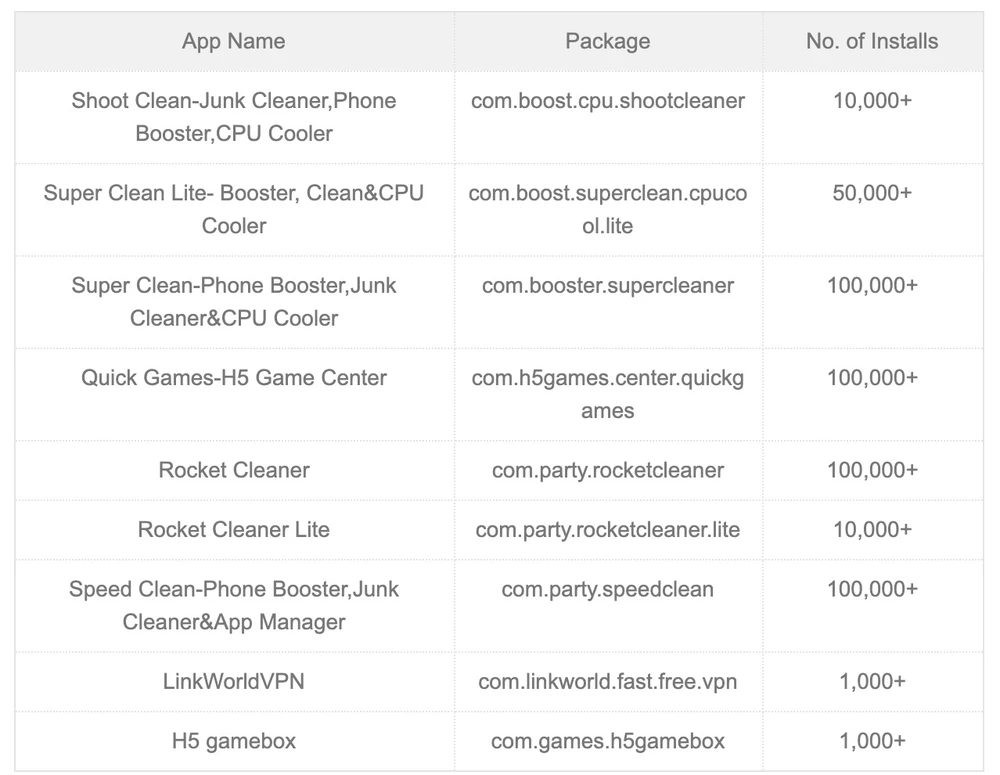Select the Rocket Cleaner Lite app name

pyautogui.click(x=233, y=530)
